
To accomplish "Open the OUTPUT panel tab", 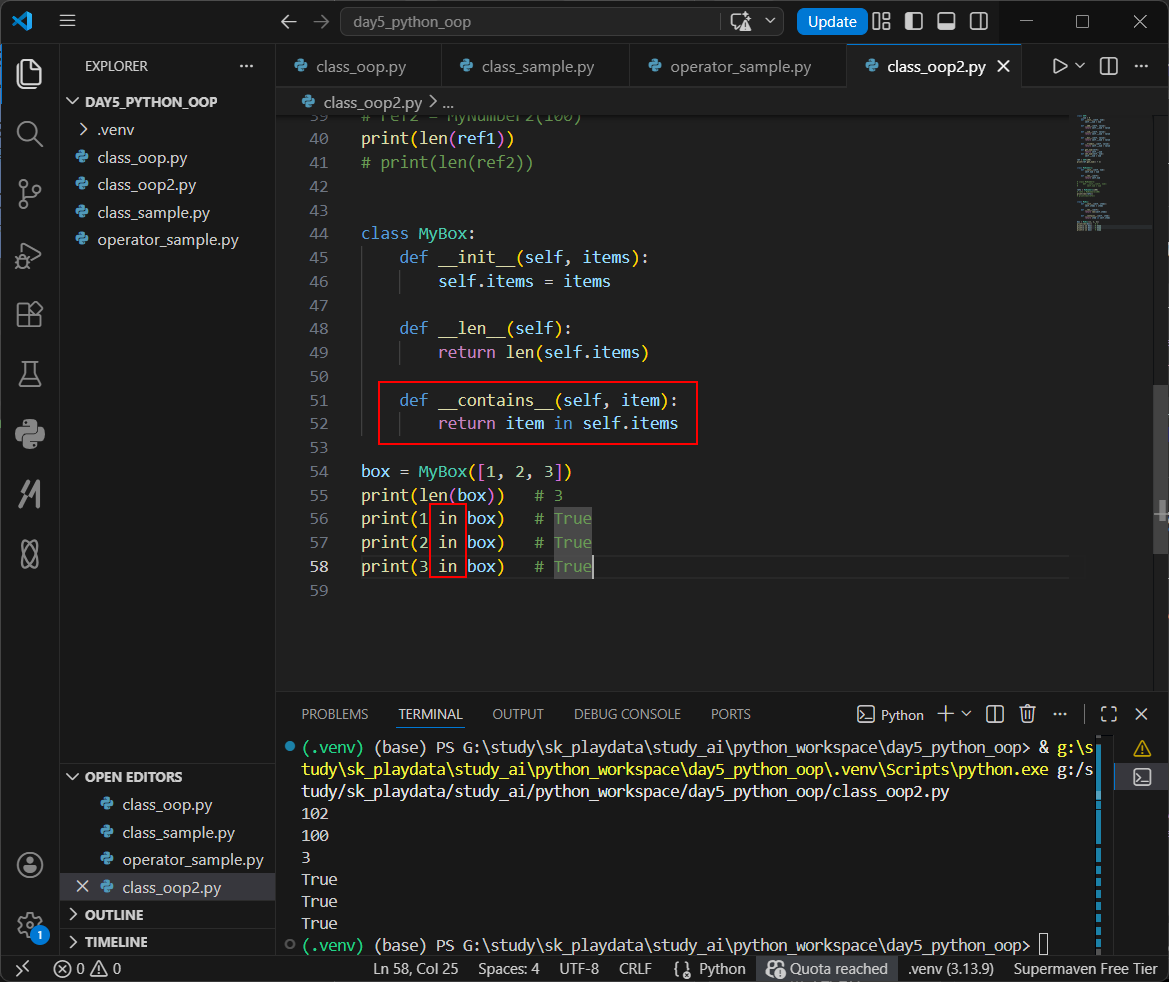I will [517, 714].
